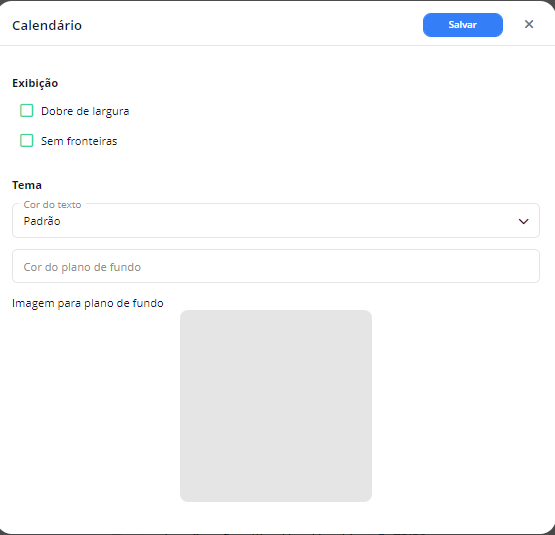Click the chevron arrow in Cor do texto

click(x=523, y=221)
